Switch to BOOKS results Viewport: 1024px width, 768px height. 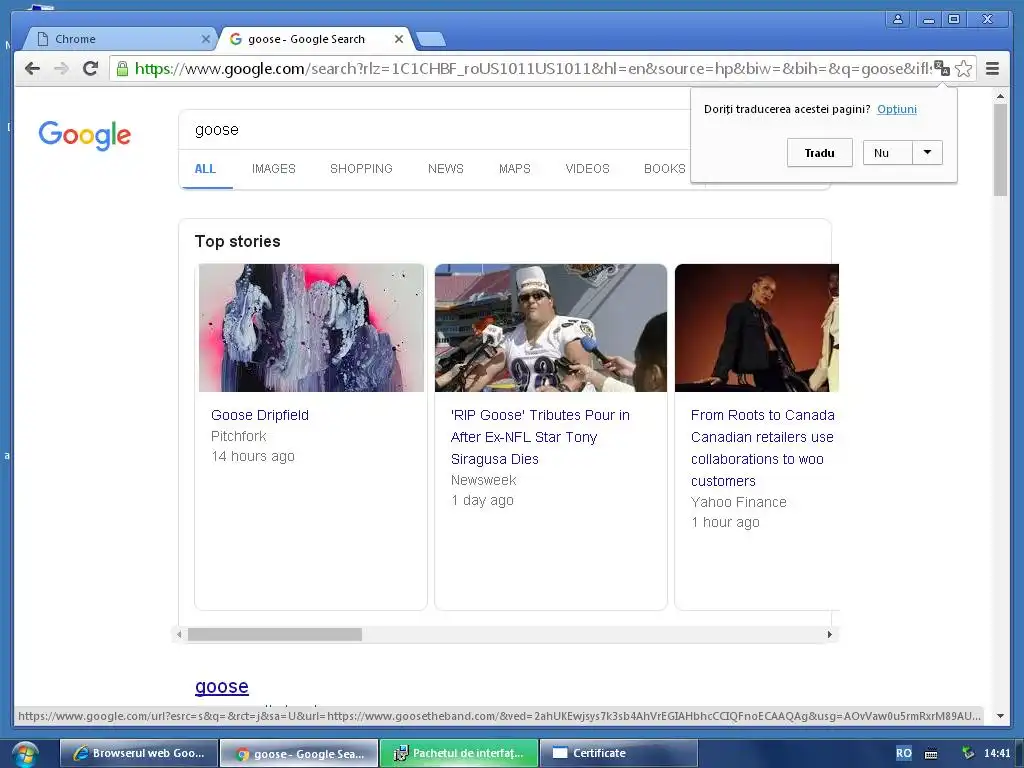pos(664,168)
